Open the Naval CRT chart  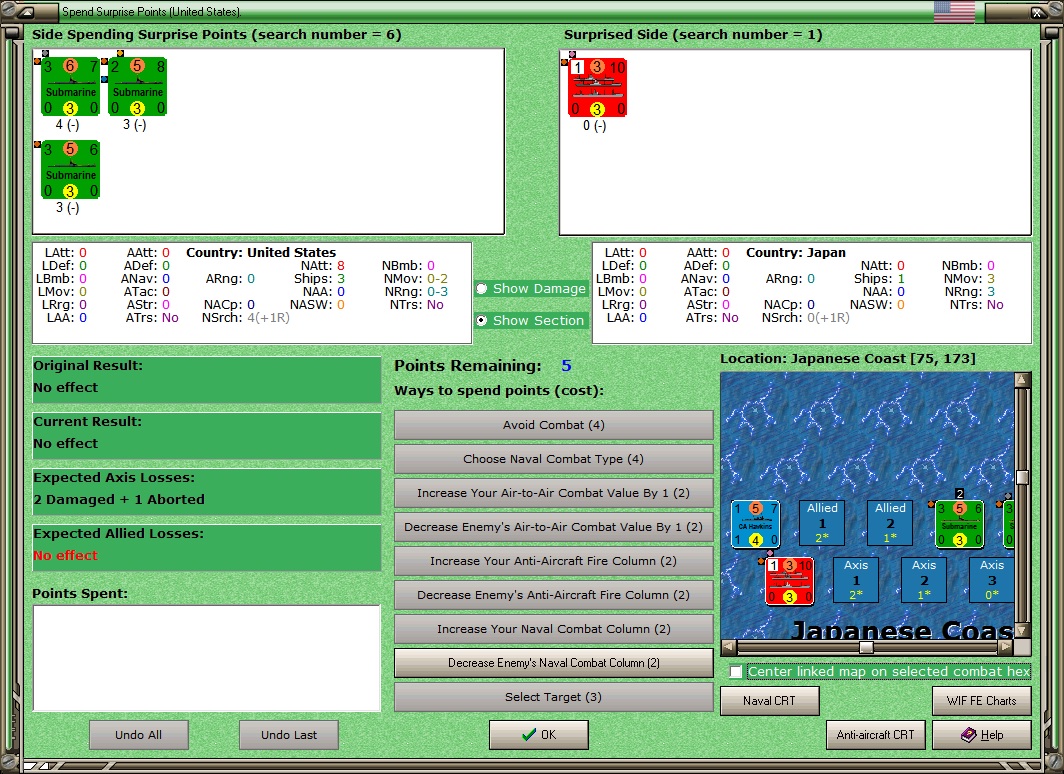coord(770,701)
